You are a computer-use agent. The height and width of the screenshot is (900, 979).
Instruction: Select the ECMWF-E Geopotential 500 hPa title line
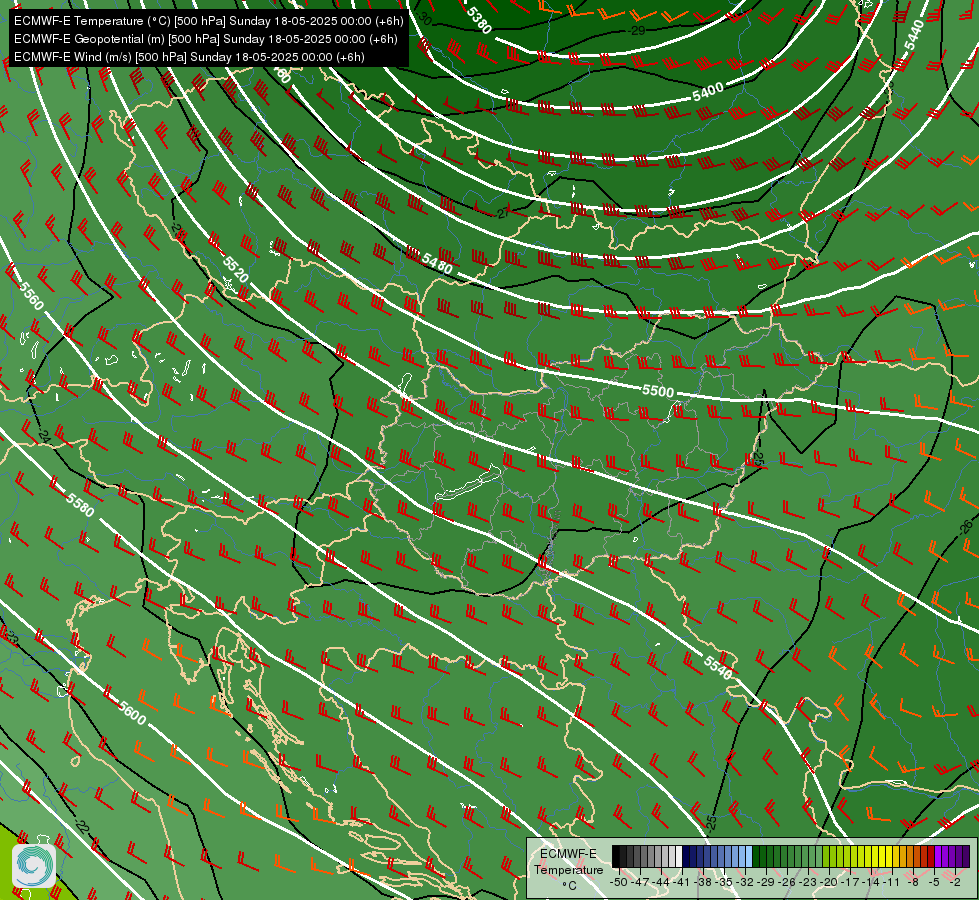point(205,39)
